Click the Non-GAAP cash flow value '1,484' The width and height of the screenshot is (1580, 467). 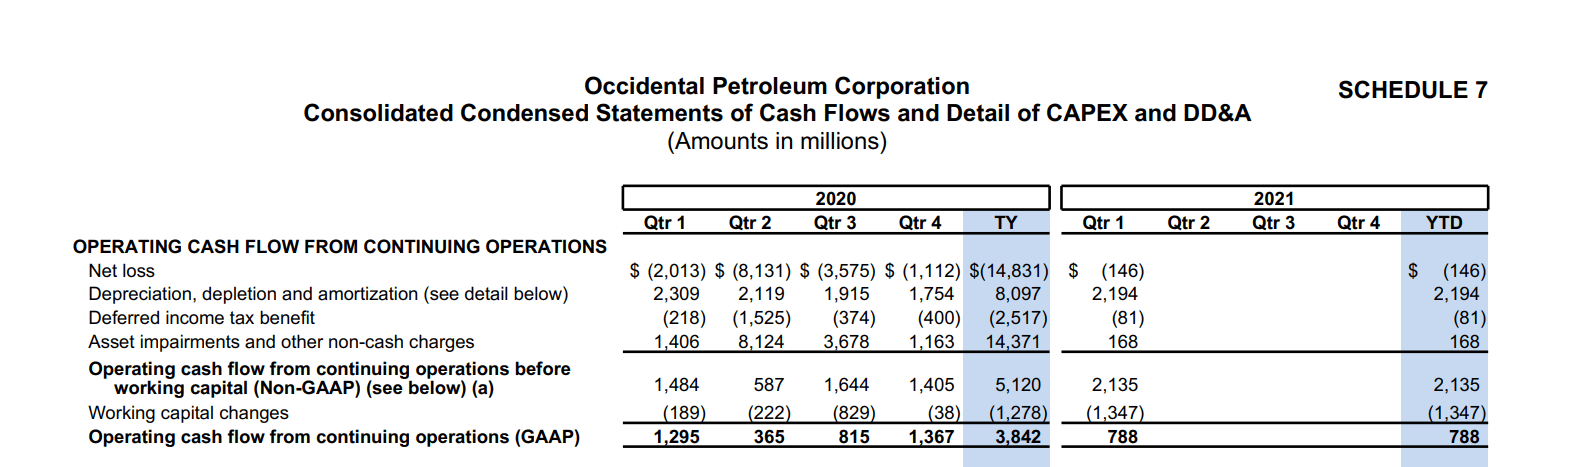tap(677, 385)
